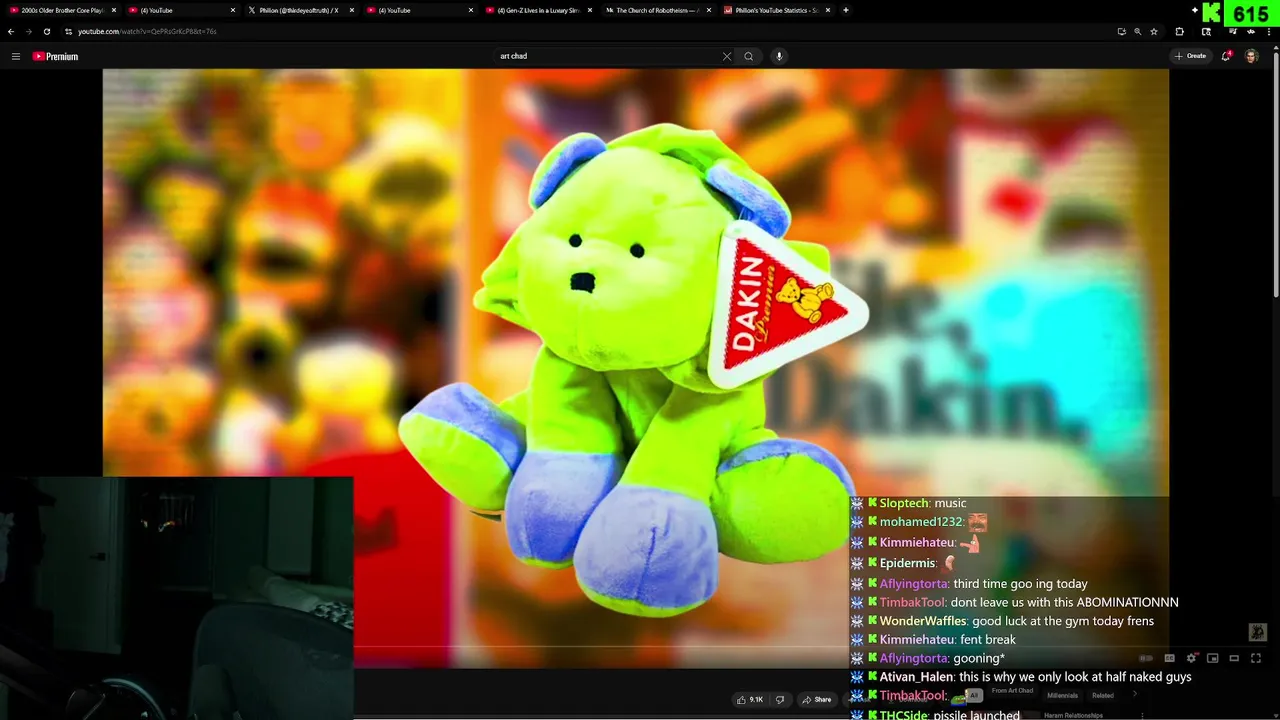The image size is (1280, 720).
Task: Click the install/cast screen icon in address bar
Action: (1121, 31)
